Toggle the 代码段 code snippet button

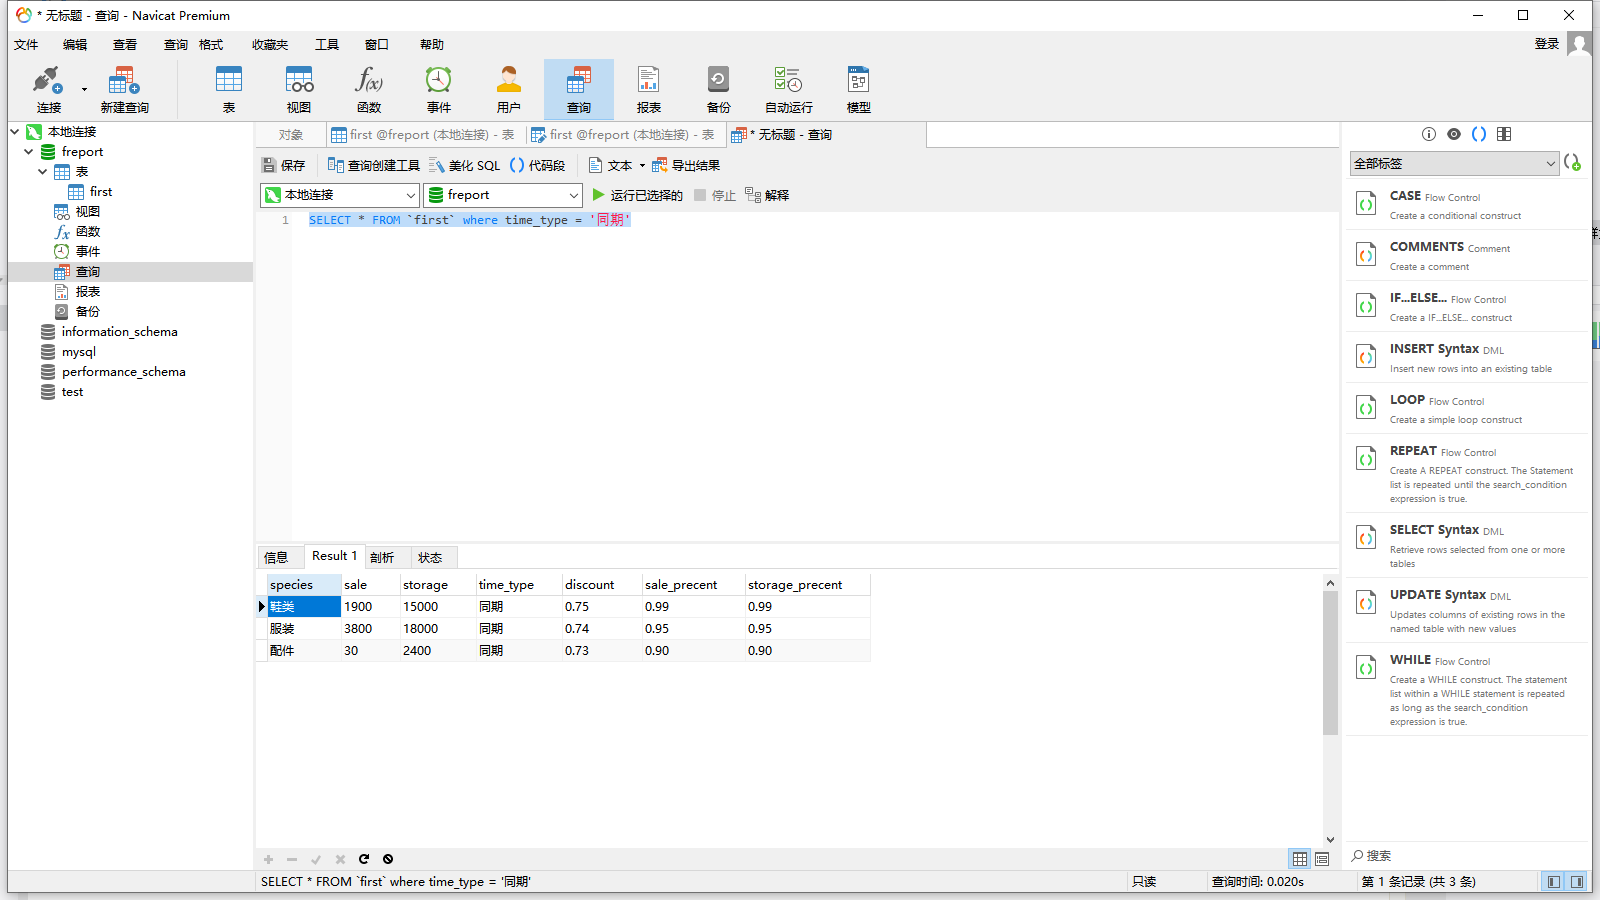click(538, 166)
